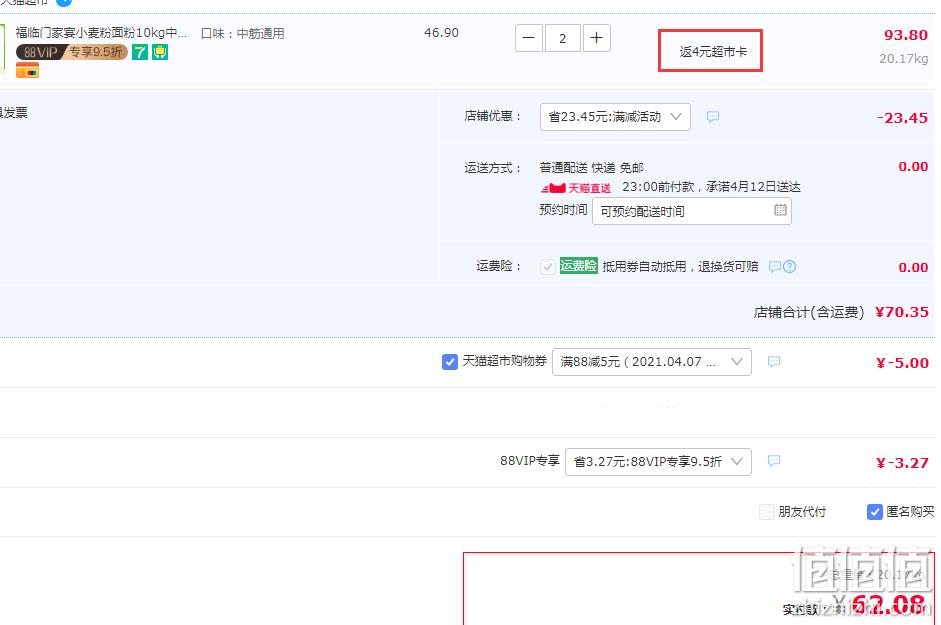The height and width of the screenshot is (625, 941).
Task: Click the green 7-day return icon
Action: pos(140,52)
